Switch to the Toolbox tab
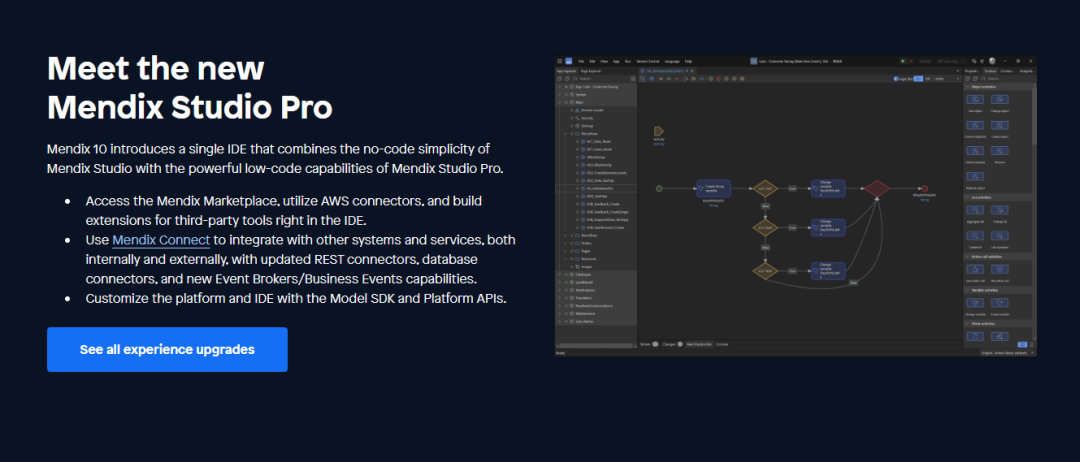This screenshot has height=462, width=1080. pyautogui.click(x=988, y=71)
